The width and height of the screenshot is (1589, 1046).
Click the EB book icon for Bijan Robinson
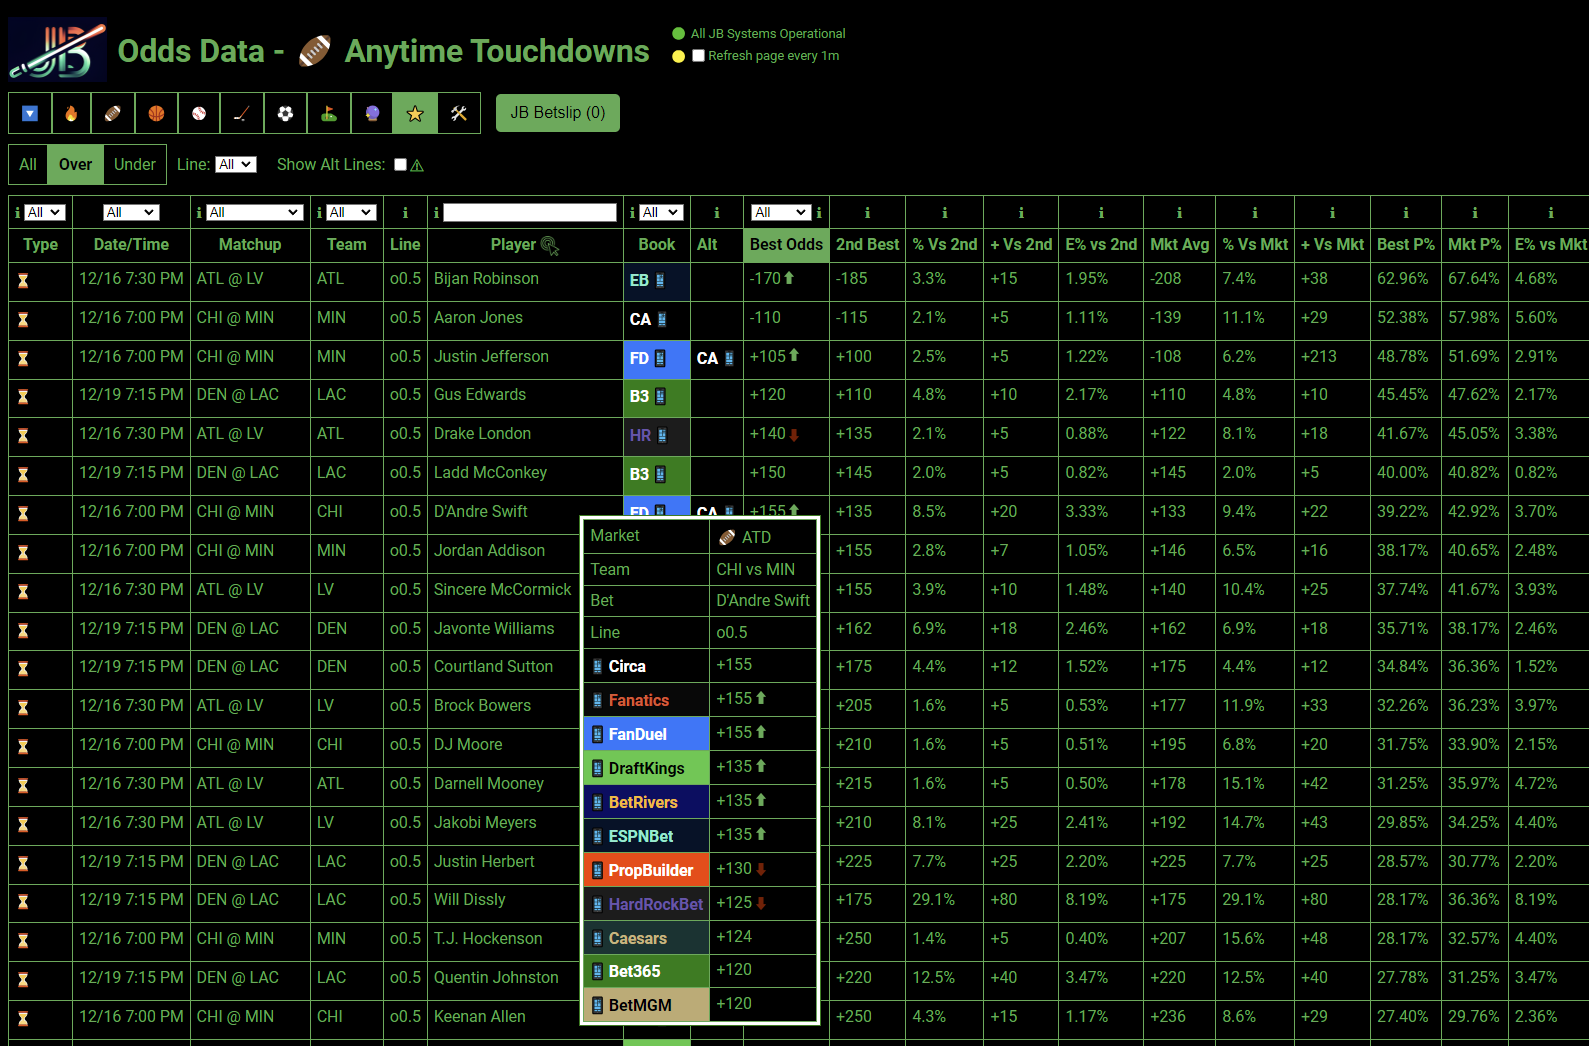tap(647, 281)
